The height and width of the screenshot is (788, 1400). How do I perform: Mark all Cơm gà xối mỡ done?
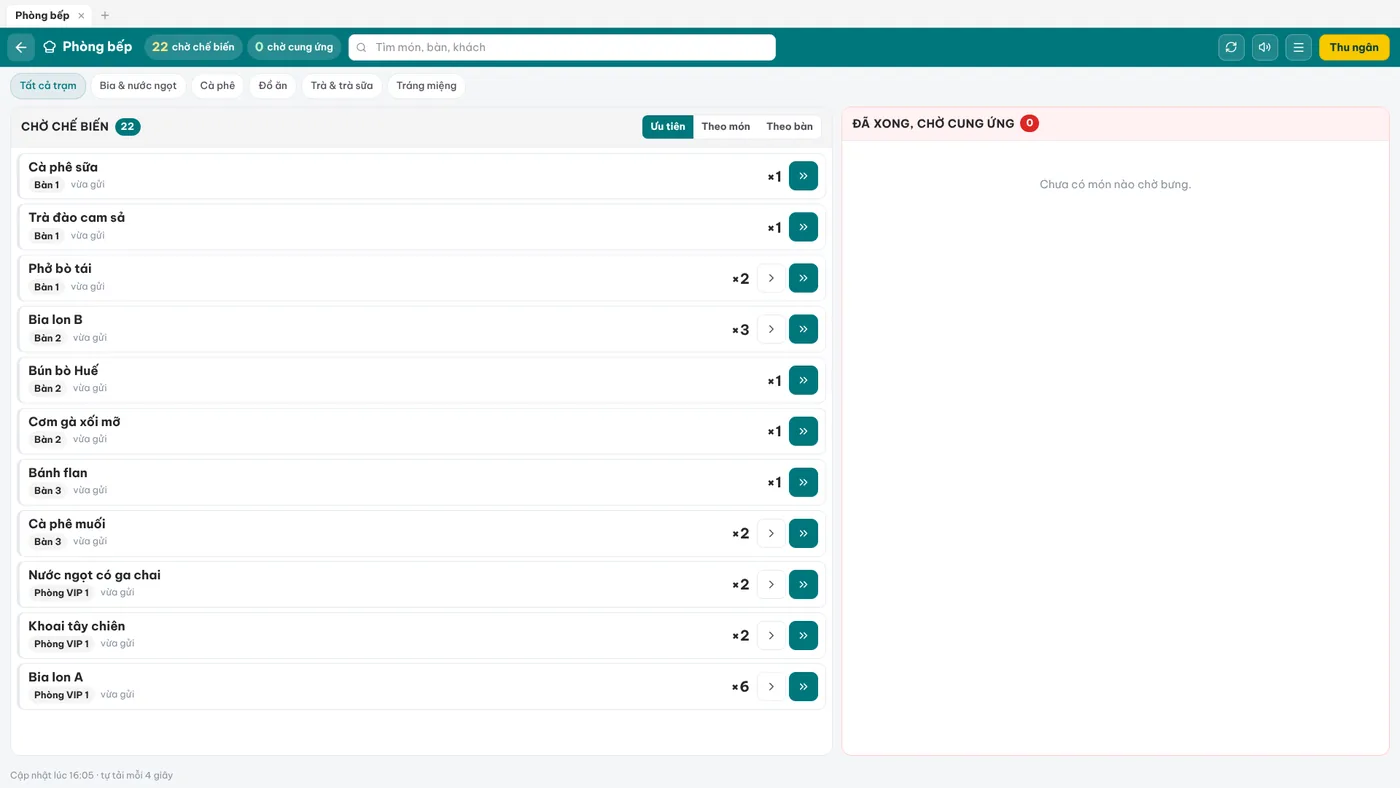(x=803, y=431)
